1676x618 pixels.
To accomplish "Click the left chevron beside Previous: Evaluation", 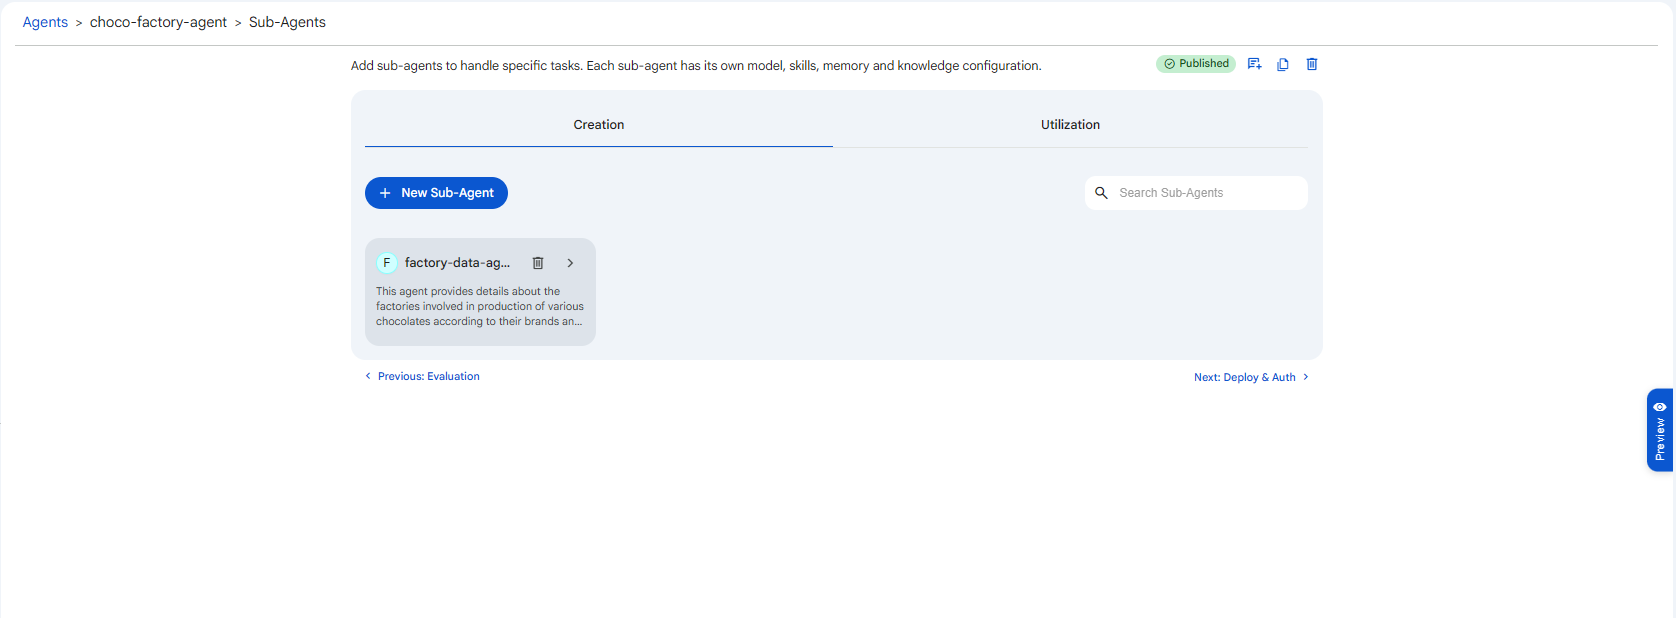I will click(368, 377).
